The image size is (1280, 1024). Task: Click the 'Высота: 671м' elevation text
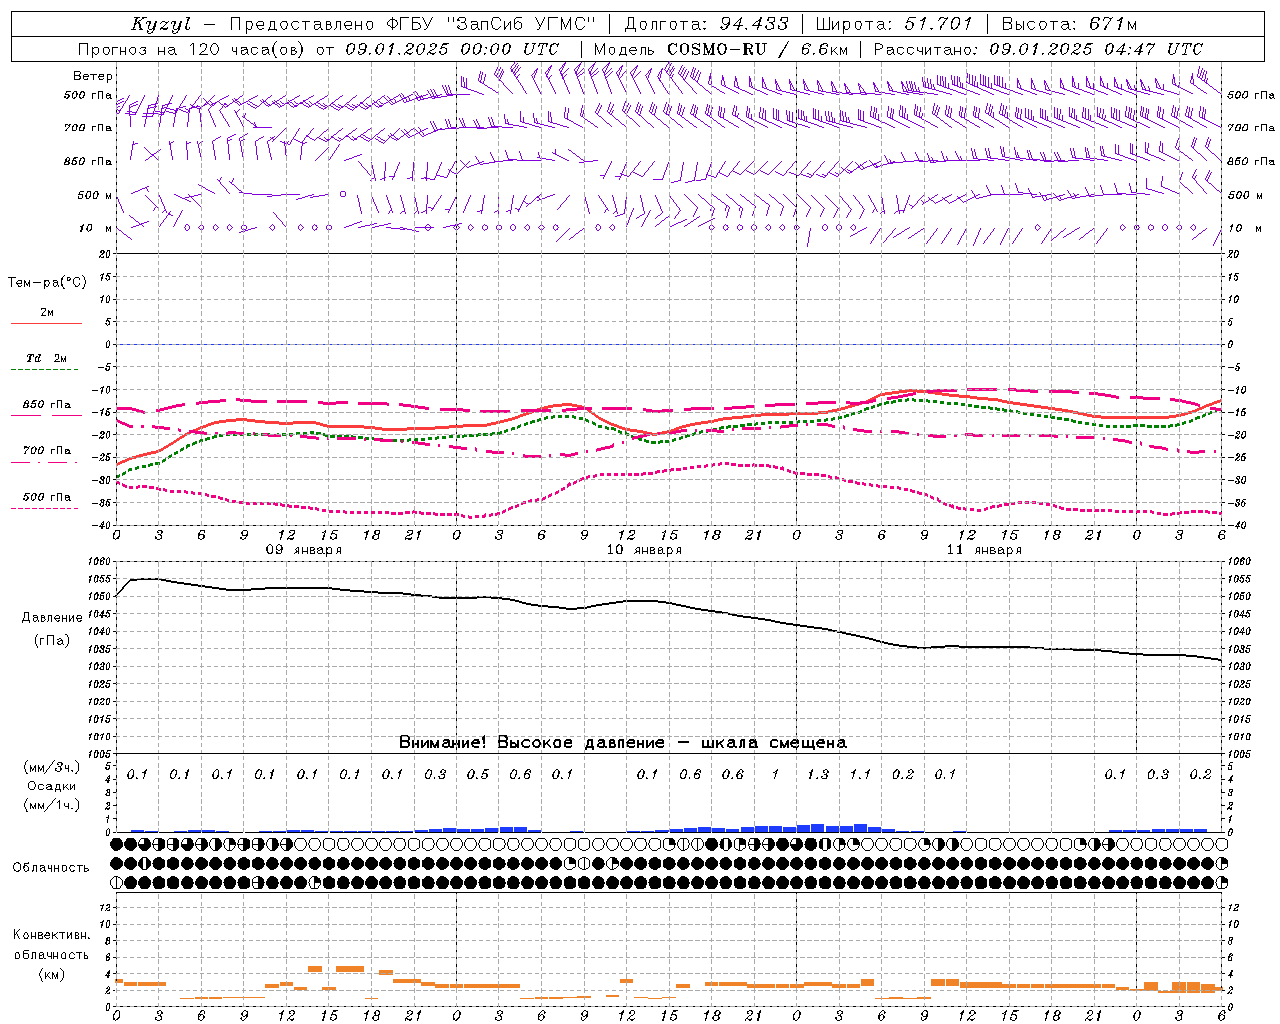1070,24
